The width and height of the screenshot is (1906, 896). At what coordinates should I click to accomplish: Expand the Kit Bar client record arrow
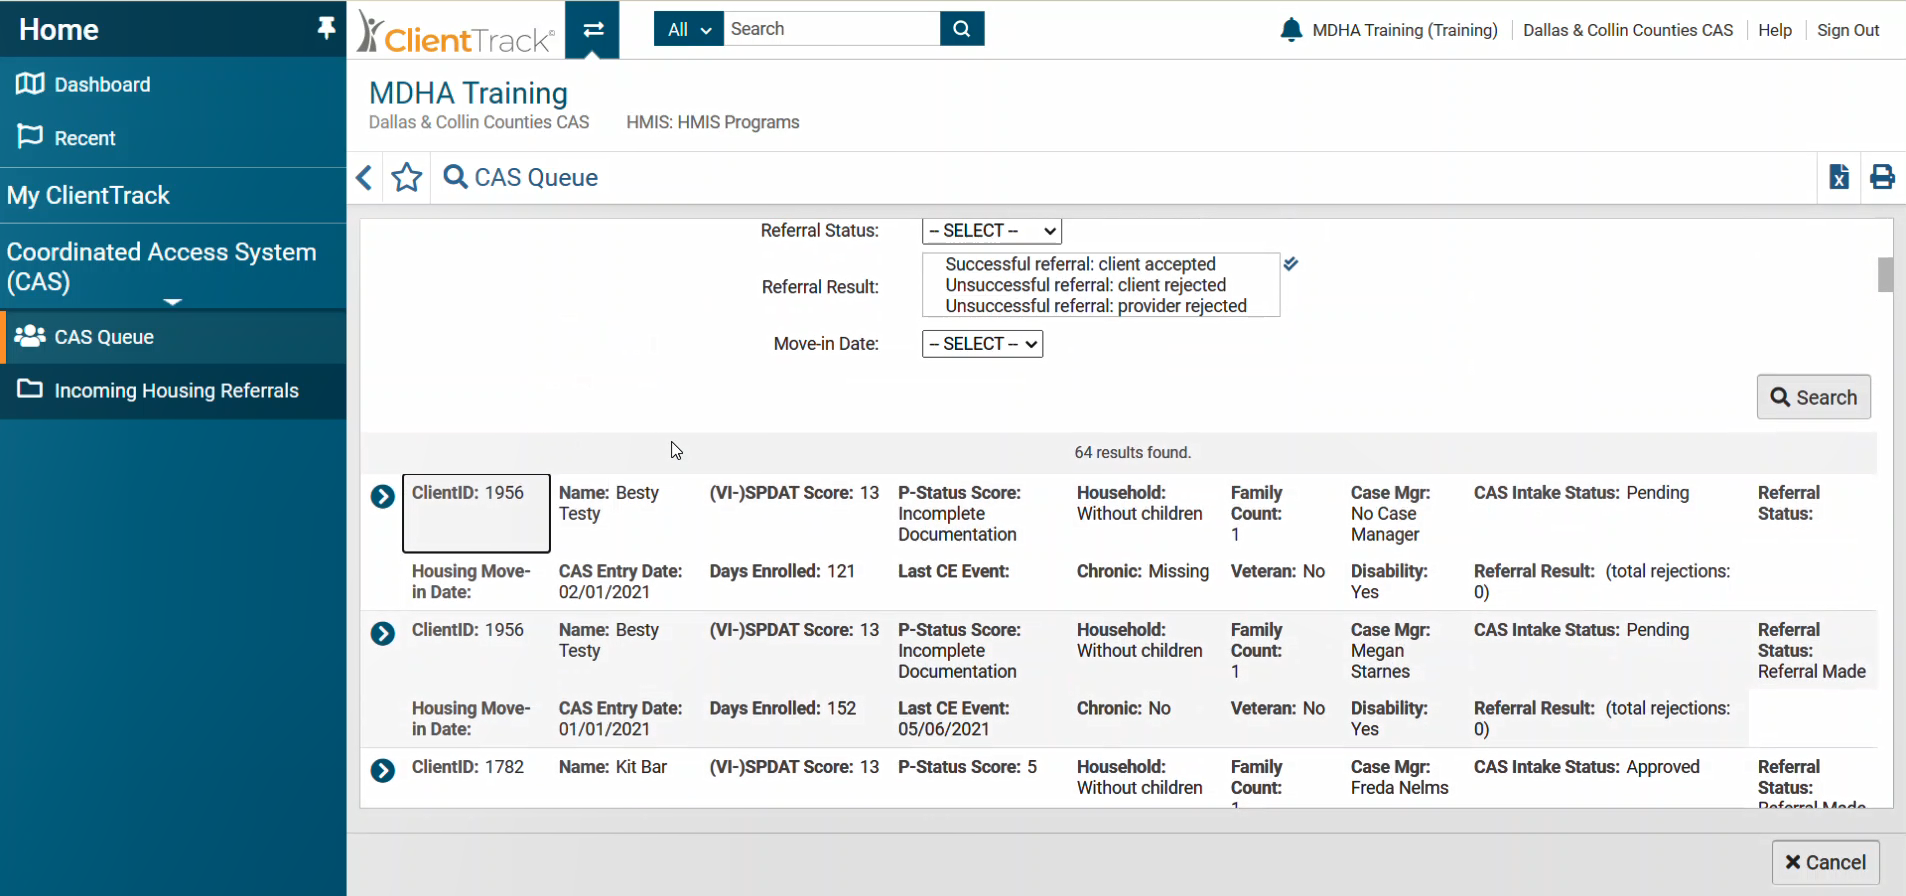tap(383, 771)
